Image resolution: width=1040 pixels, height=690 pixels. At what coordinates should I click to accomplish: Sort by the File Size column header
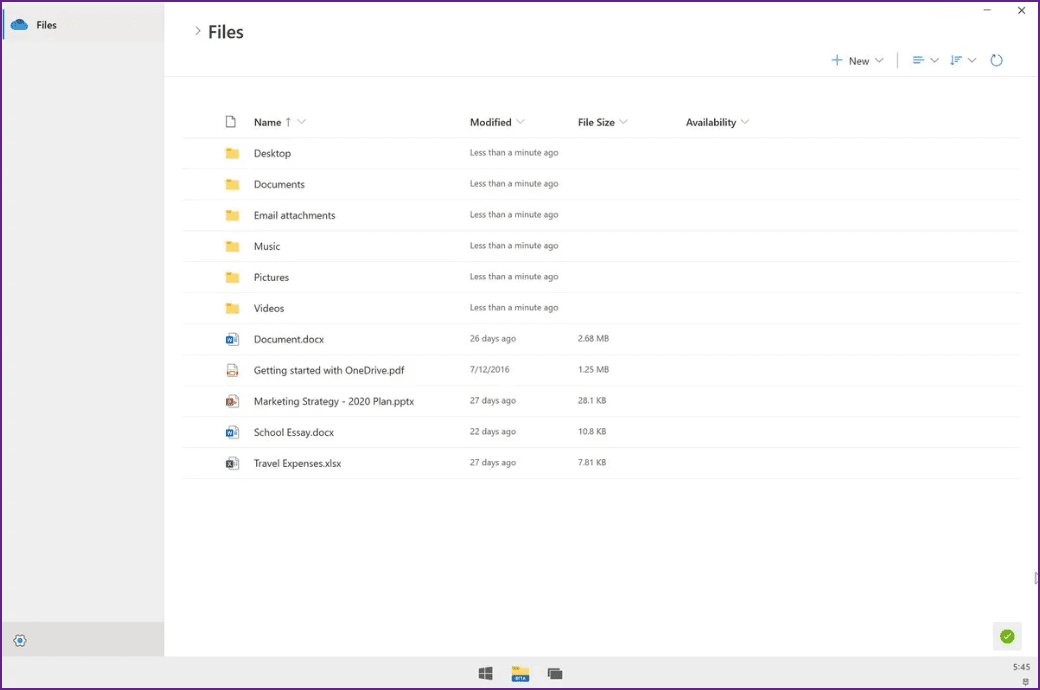tap(596, 122)
